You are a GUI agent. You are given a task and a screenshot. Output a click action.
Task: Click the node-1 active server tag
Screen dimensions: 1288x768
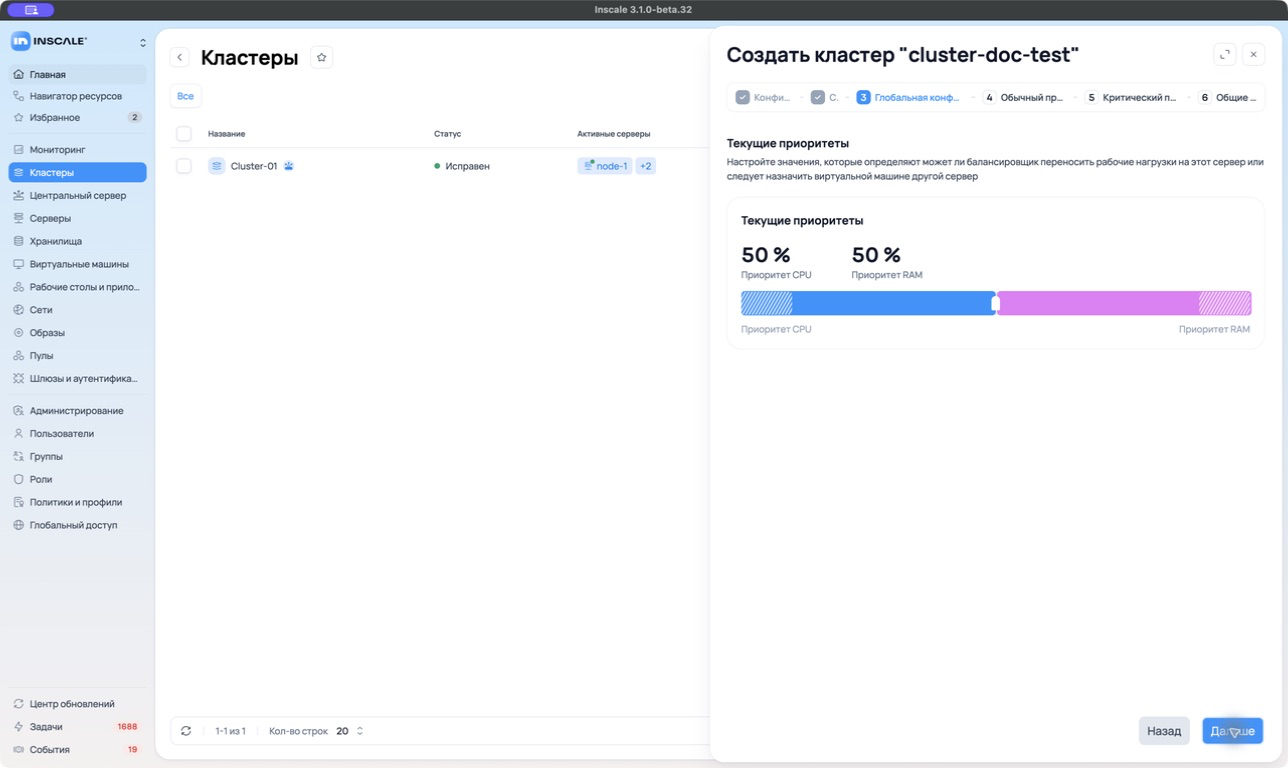(605, 166)
